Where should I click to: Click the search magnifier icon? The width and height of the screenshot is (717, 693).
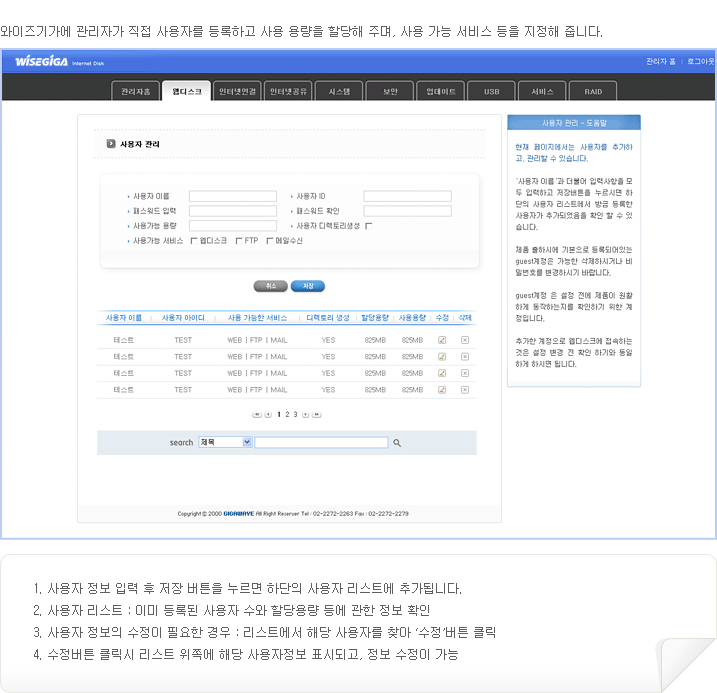click(397, 442)
